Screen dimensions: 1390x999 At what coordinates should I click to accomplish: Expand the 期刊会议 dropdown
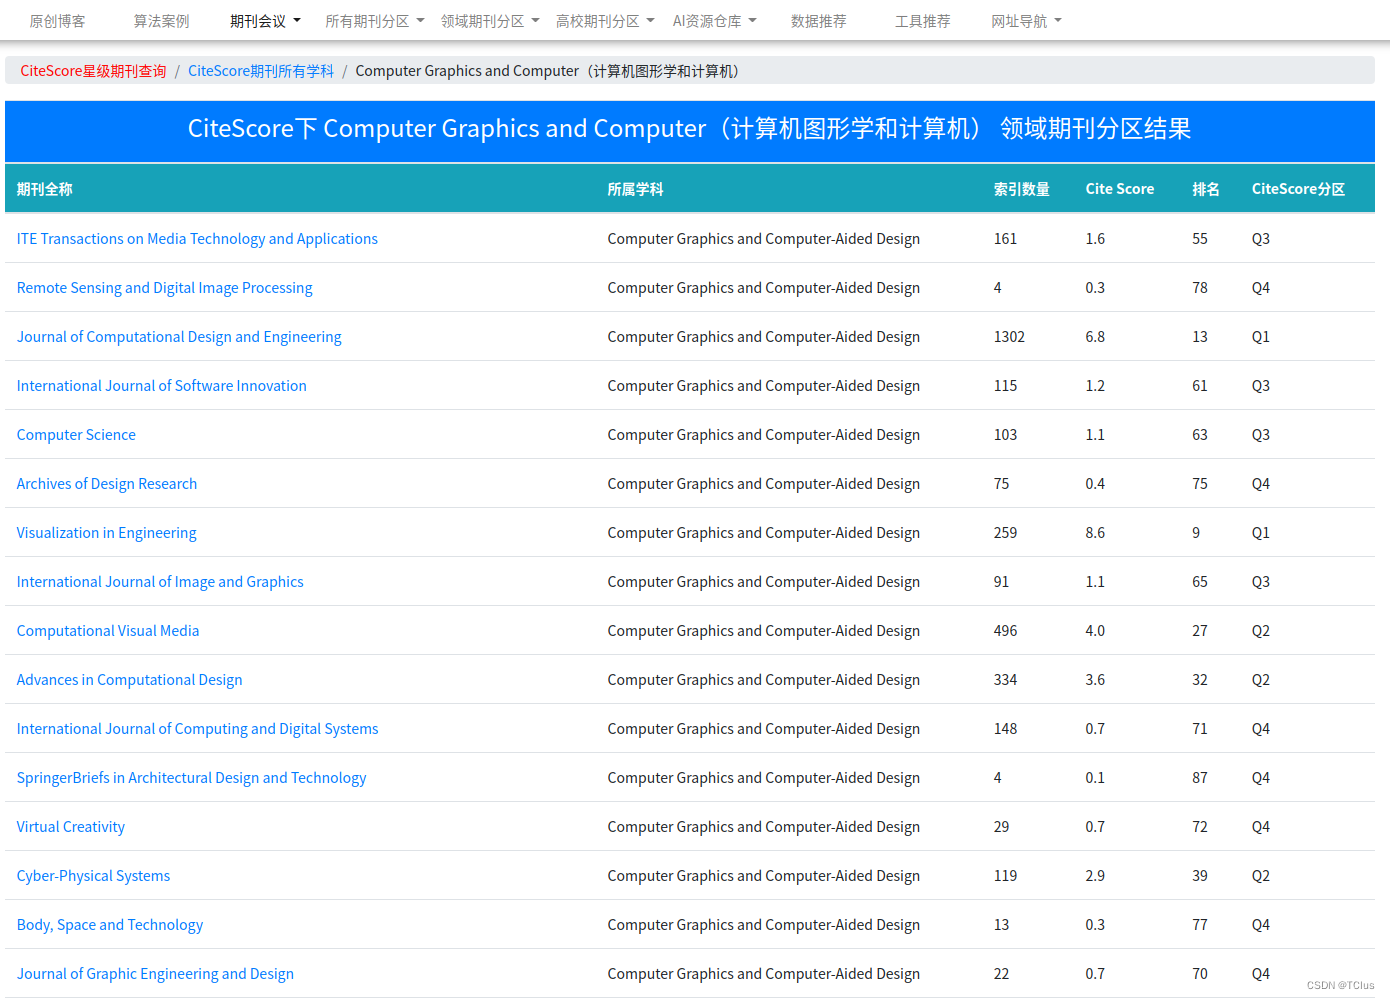click(265, 21)
